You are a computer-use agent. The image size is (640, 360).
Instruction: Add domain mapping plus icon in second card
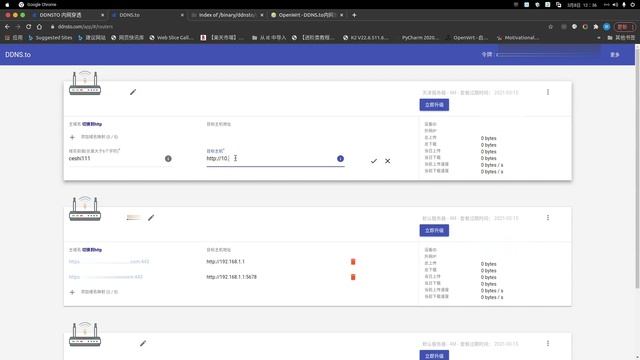(72, 292)
